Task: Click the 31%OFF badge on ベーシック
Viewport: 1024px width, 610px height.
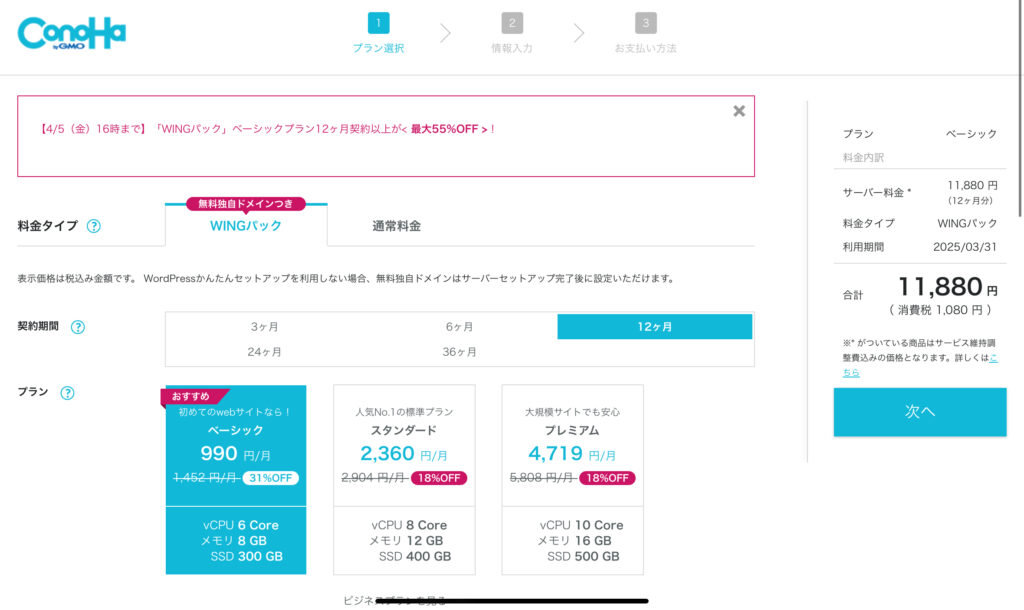Action: (x=270, y=478)
